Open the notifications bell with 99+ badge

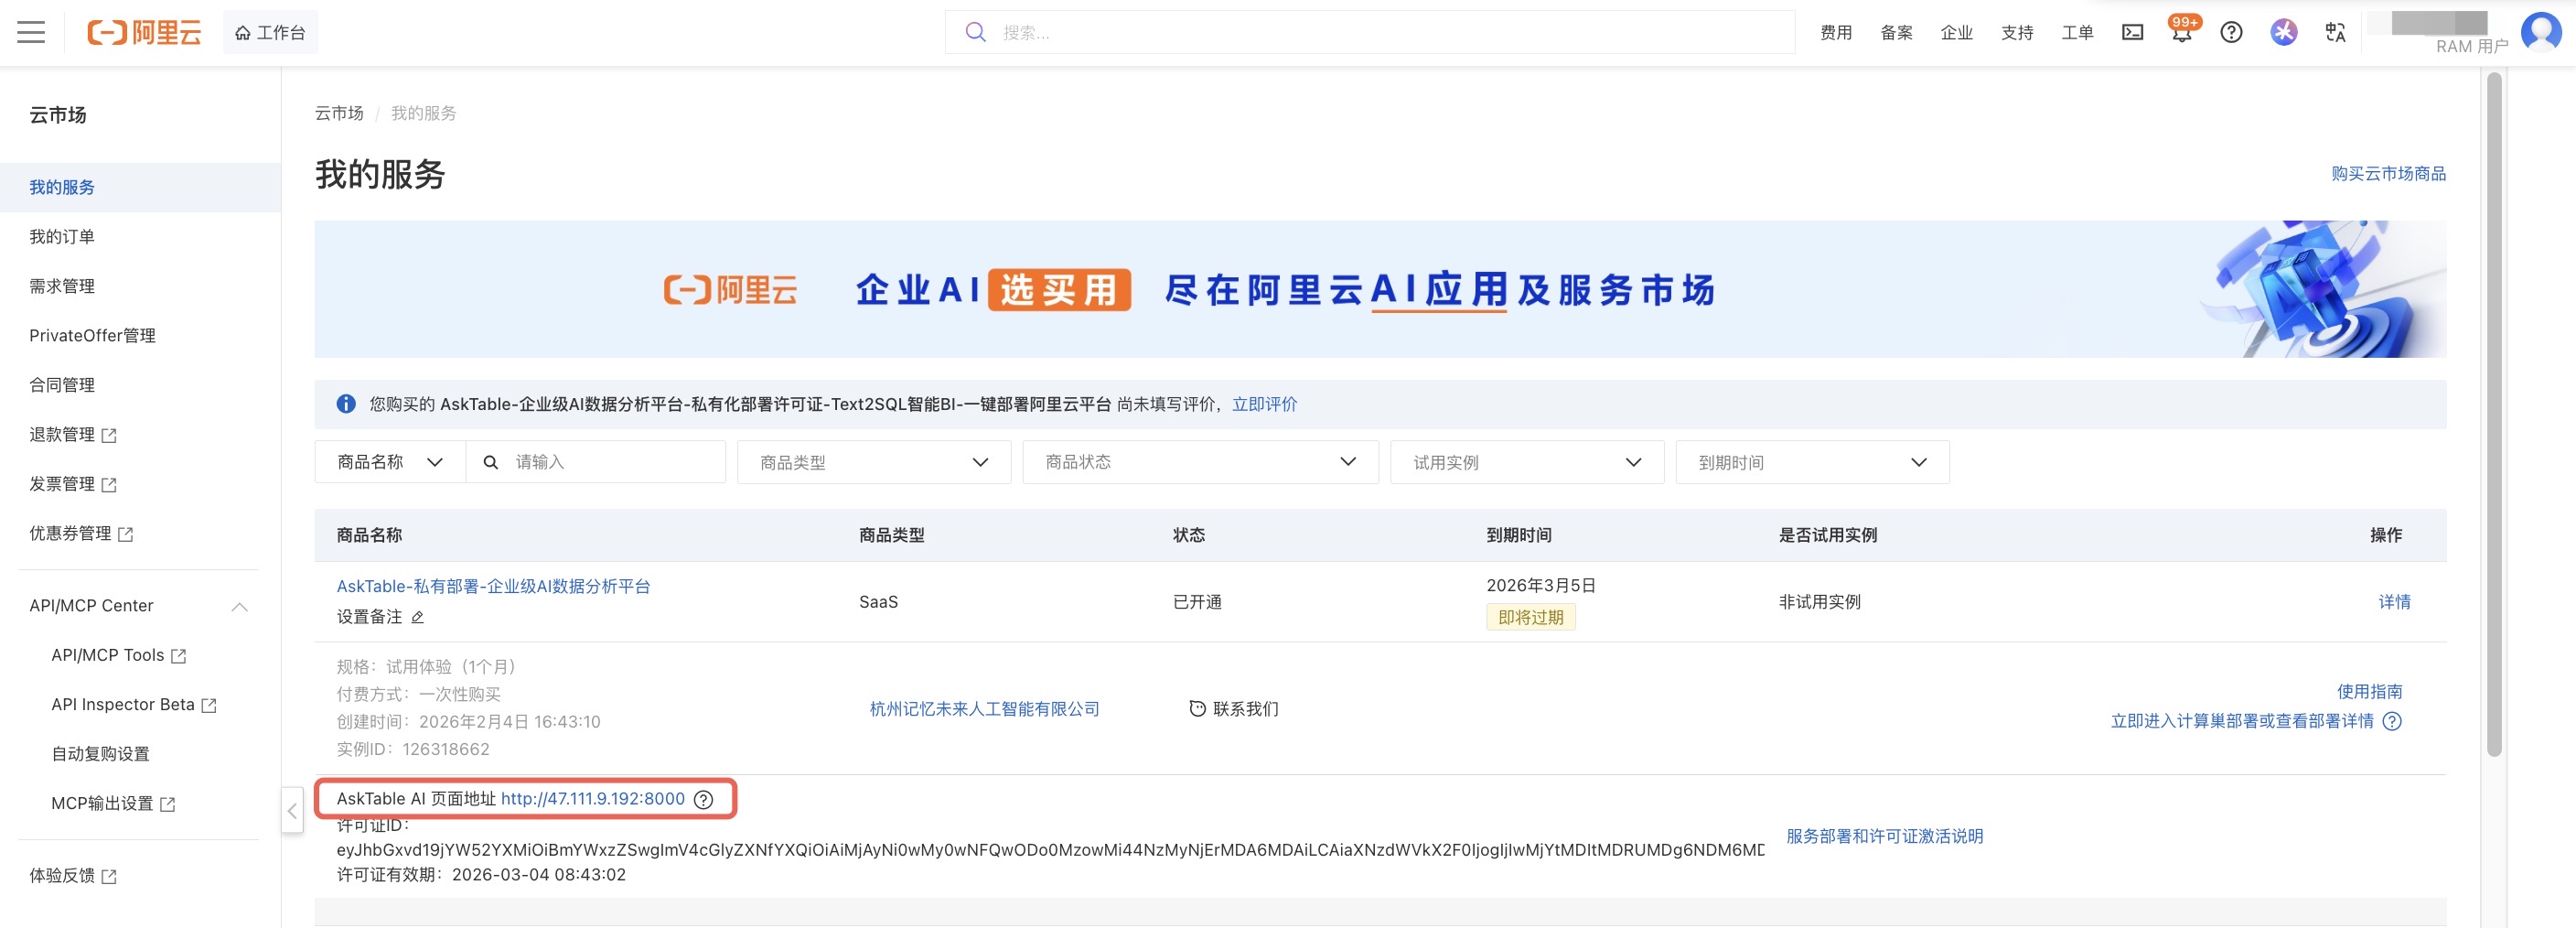point(2181,32)
